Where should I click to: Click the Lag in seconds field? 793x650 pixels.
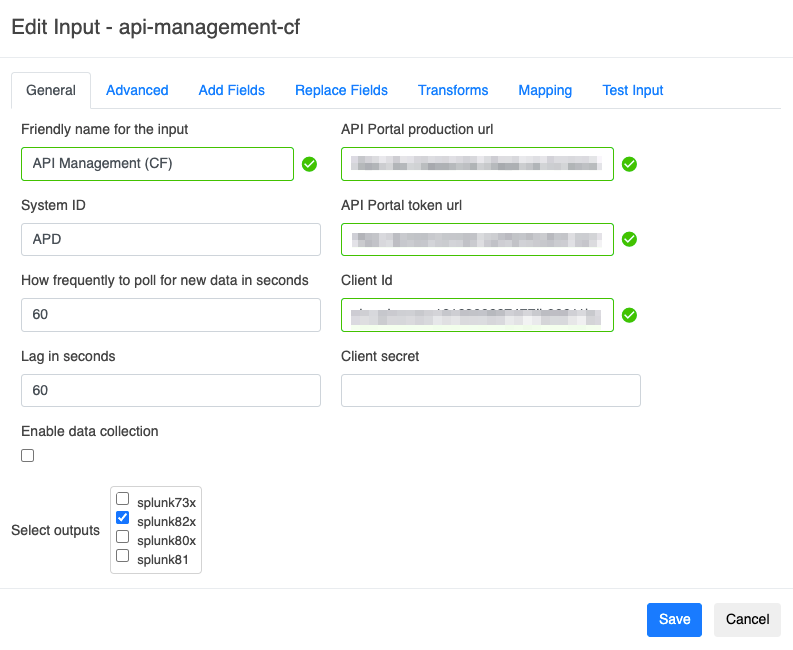(x=170, y=391)
